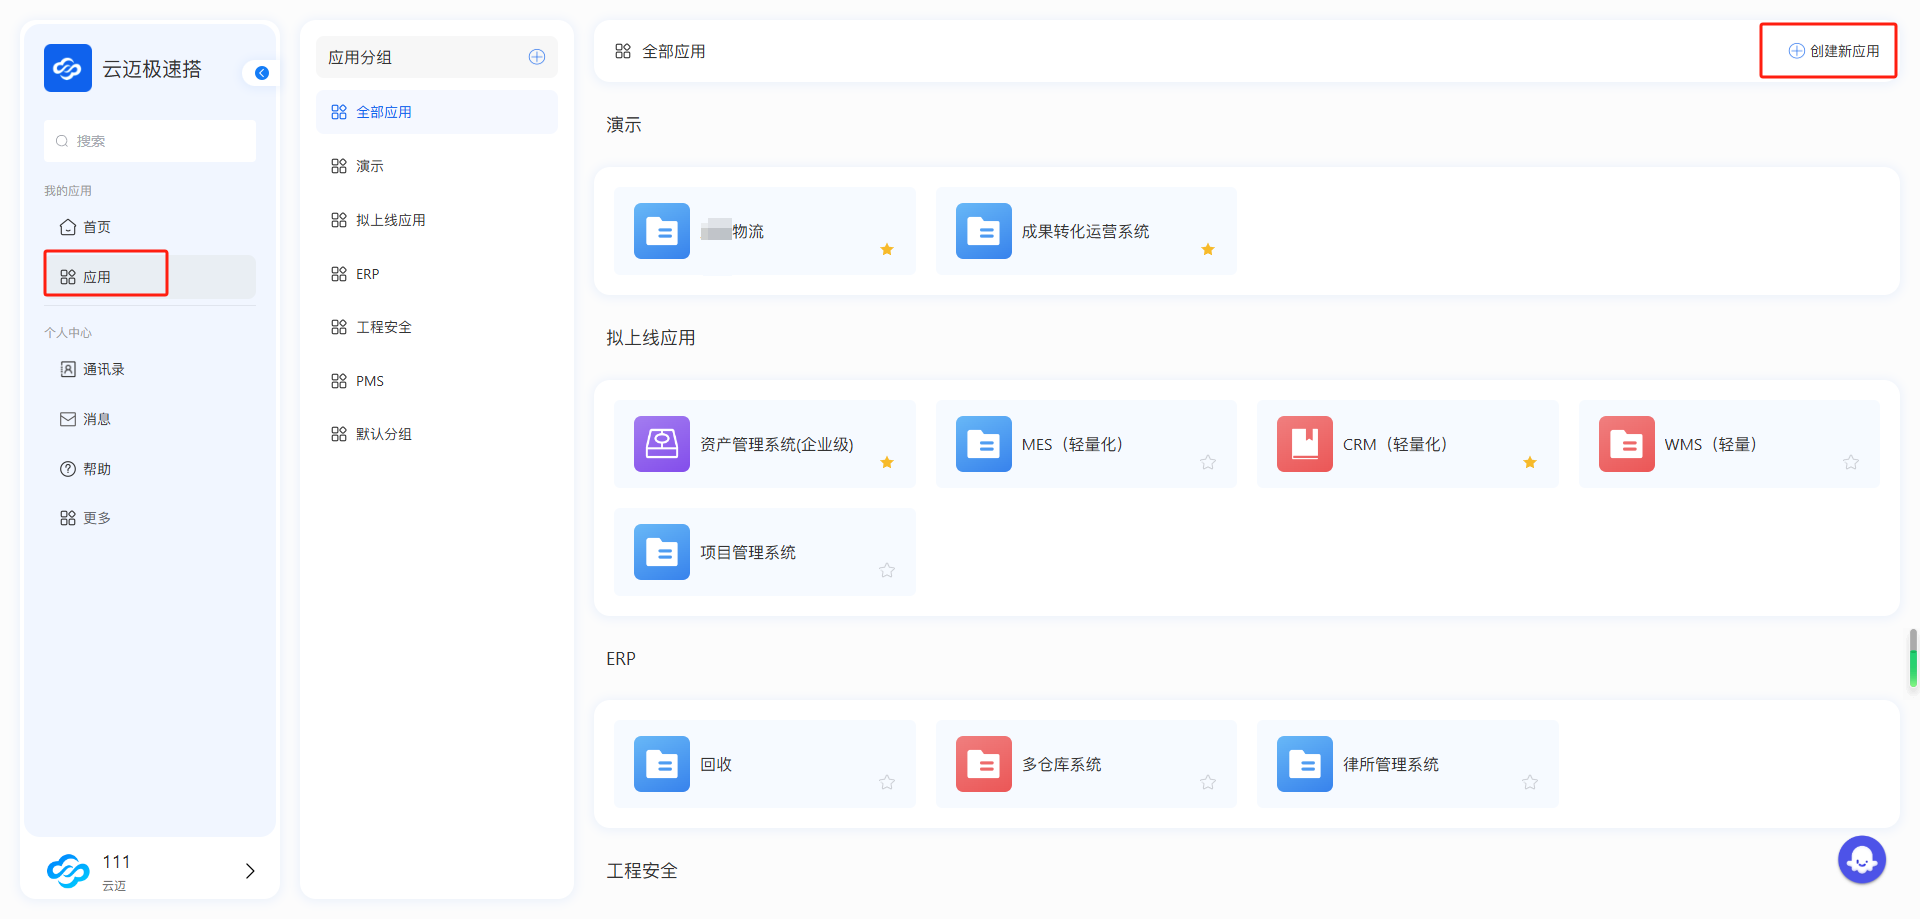The height and width of the screenshot is (919, 1920).
Task: Go to 首页 in the sidebar
Action: tap(96, 227)
